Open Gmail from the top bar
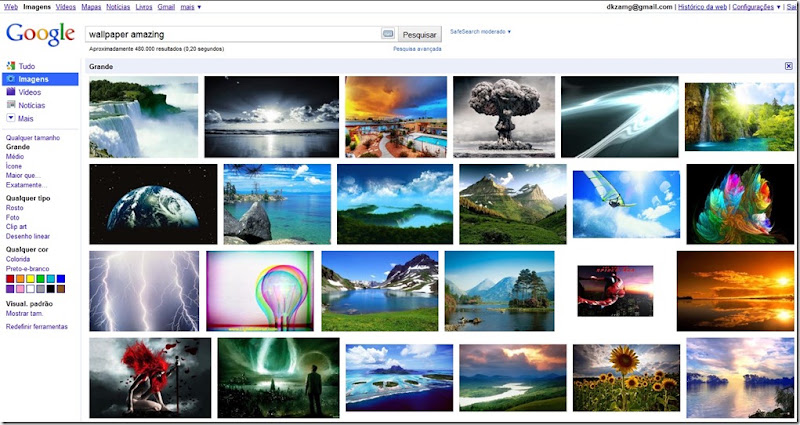Viewport: 800px width, 425px height. 166,7
